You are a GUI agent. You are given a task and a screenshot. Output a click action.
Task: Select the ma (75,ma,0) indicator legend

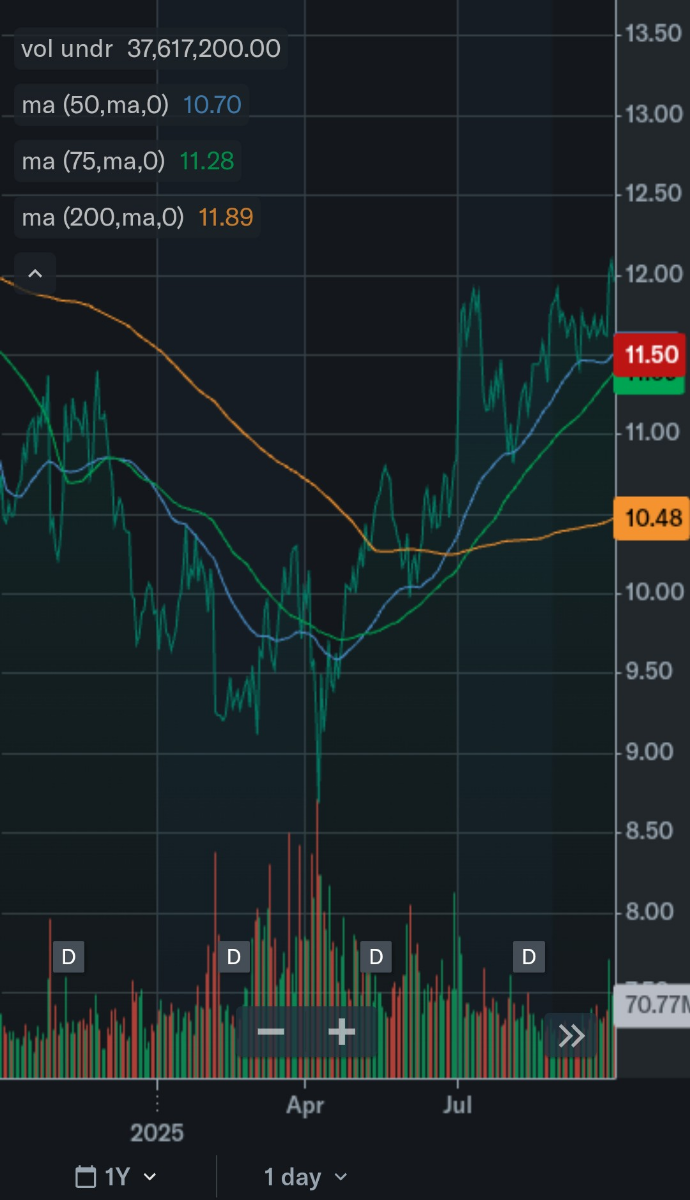(127, 161)
